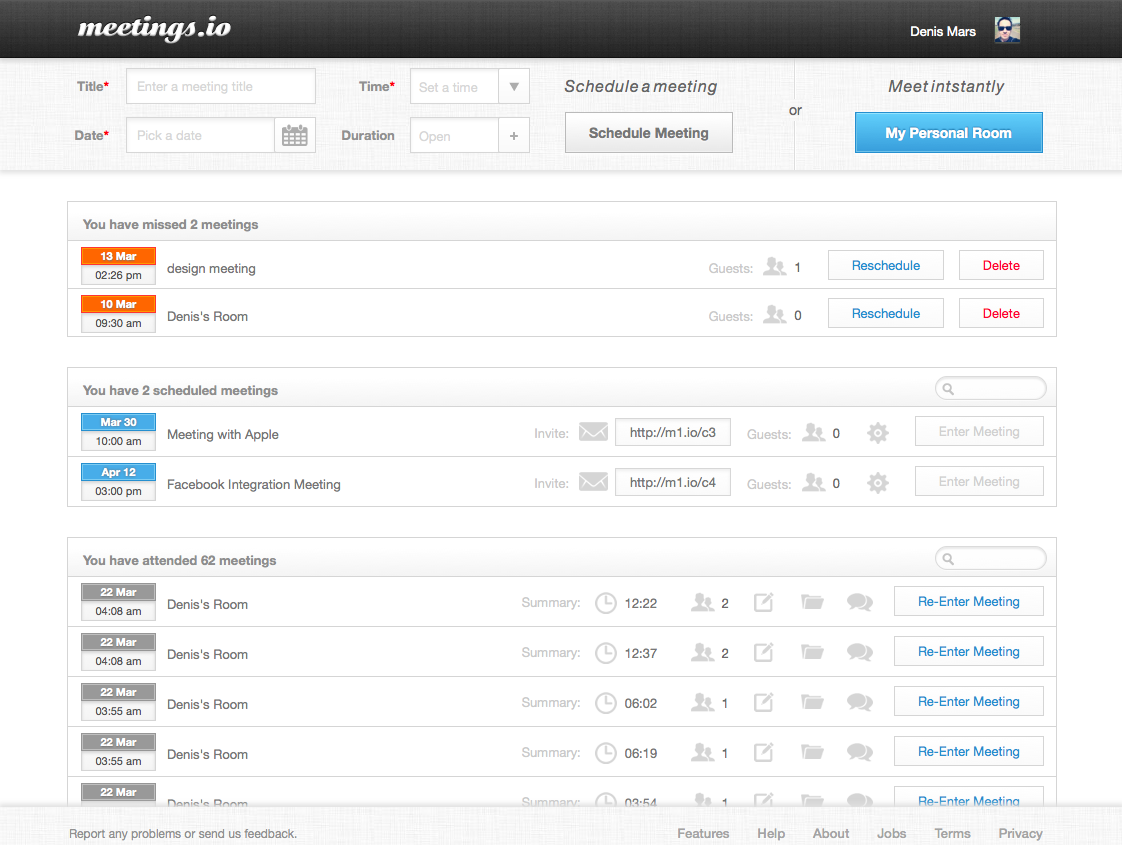The image size is (1122, 845).
Task: Open the calendar date picker icon
Action: pyautogui.click(x=295, y=136)
